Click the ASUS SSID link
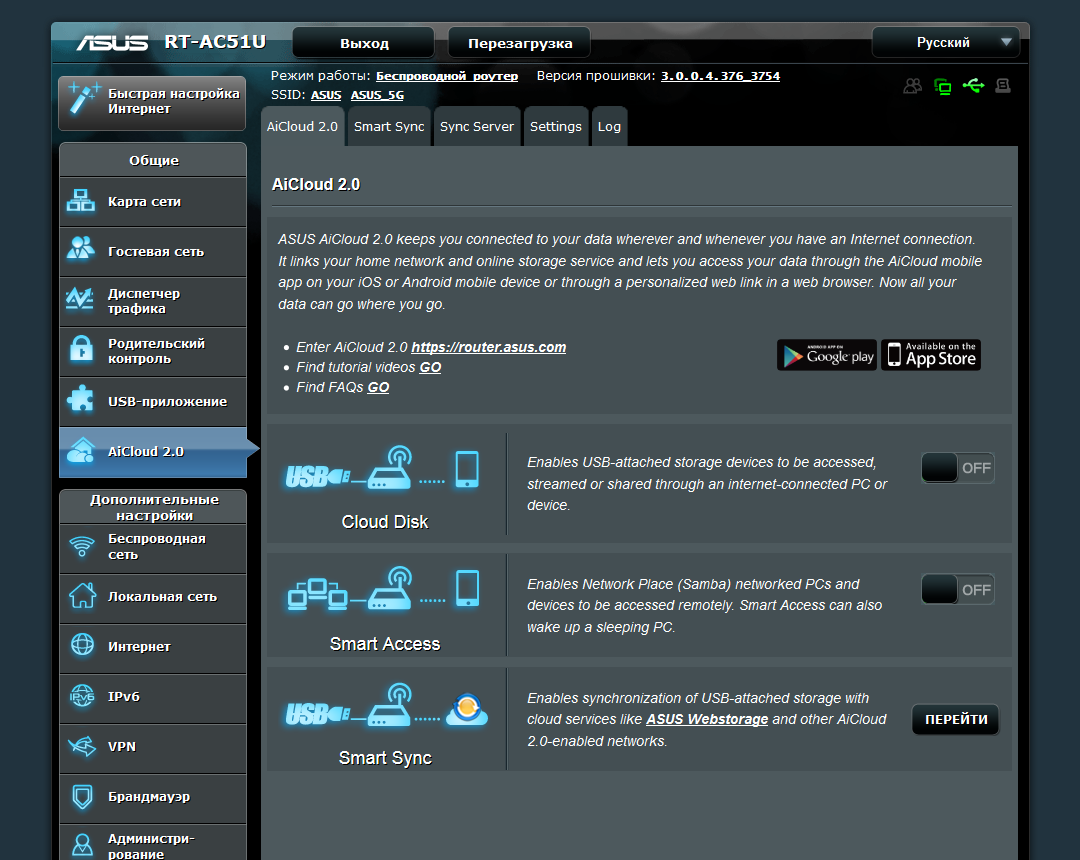This screenshot has height=860, width=1080. coord(326,95)
